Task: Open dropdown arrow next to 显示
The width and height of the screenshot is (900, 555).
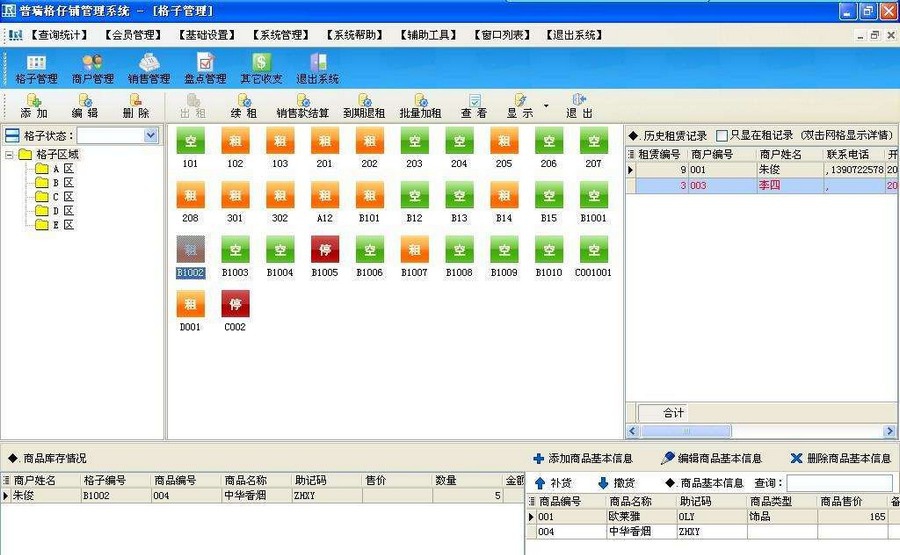Action: pos(546,105)
